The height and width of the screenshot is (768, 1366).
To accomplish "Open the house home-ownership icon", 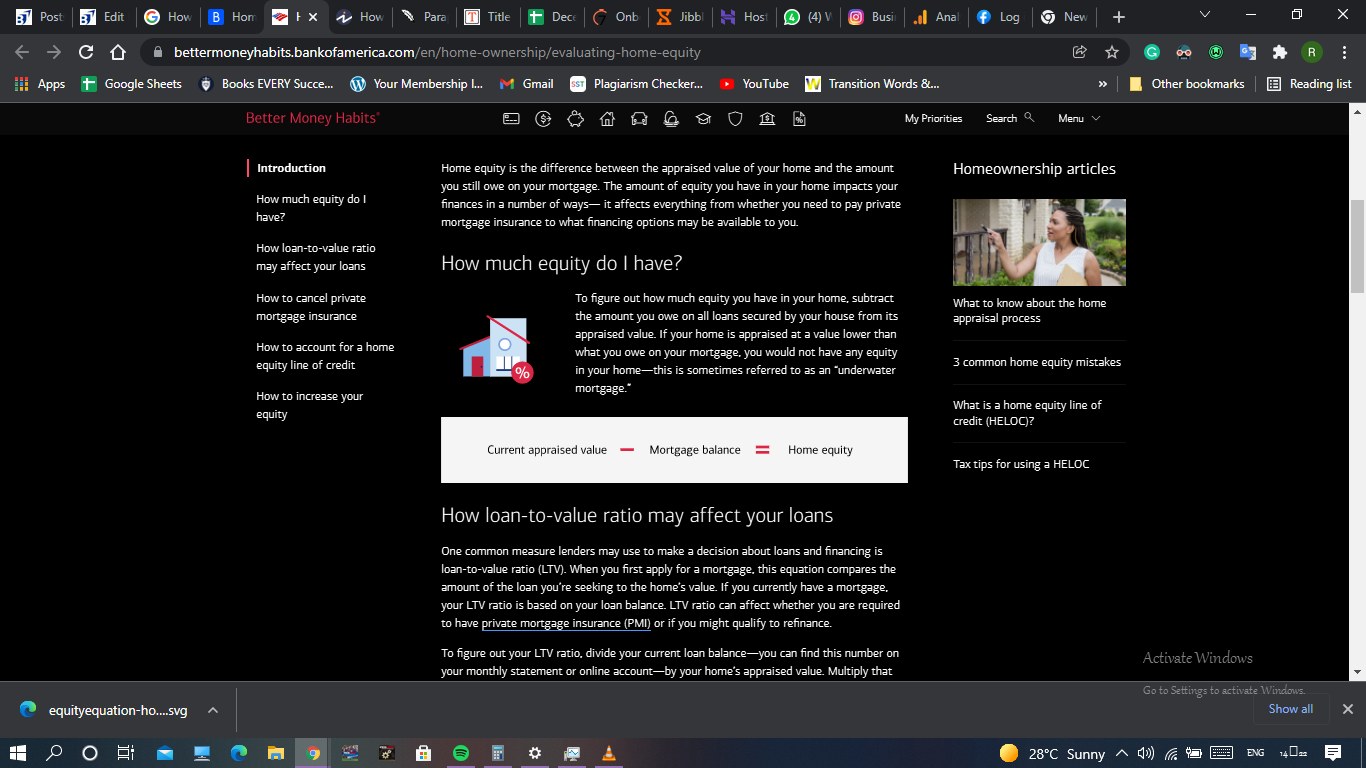I will [607, 119].
